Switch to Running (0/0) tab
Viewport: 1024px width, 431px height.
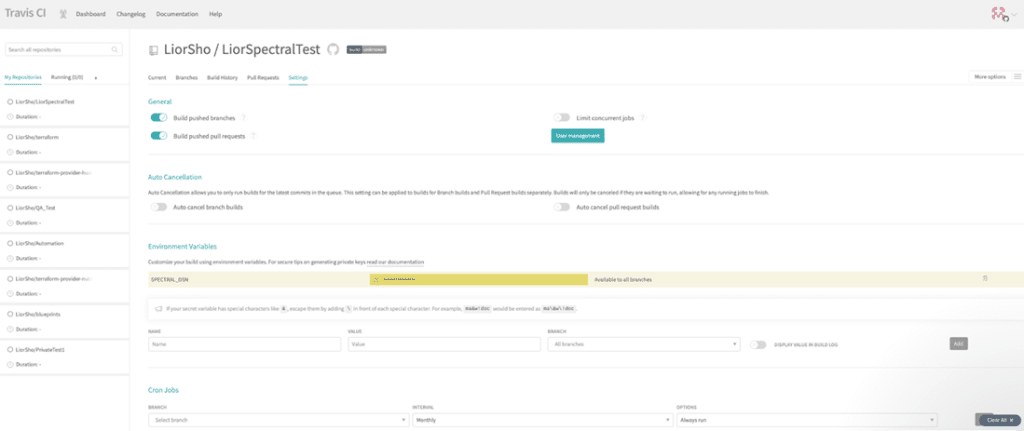point(67,77)
